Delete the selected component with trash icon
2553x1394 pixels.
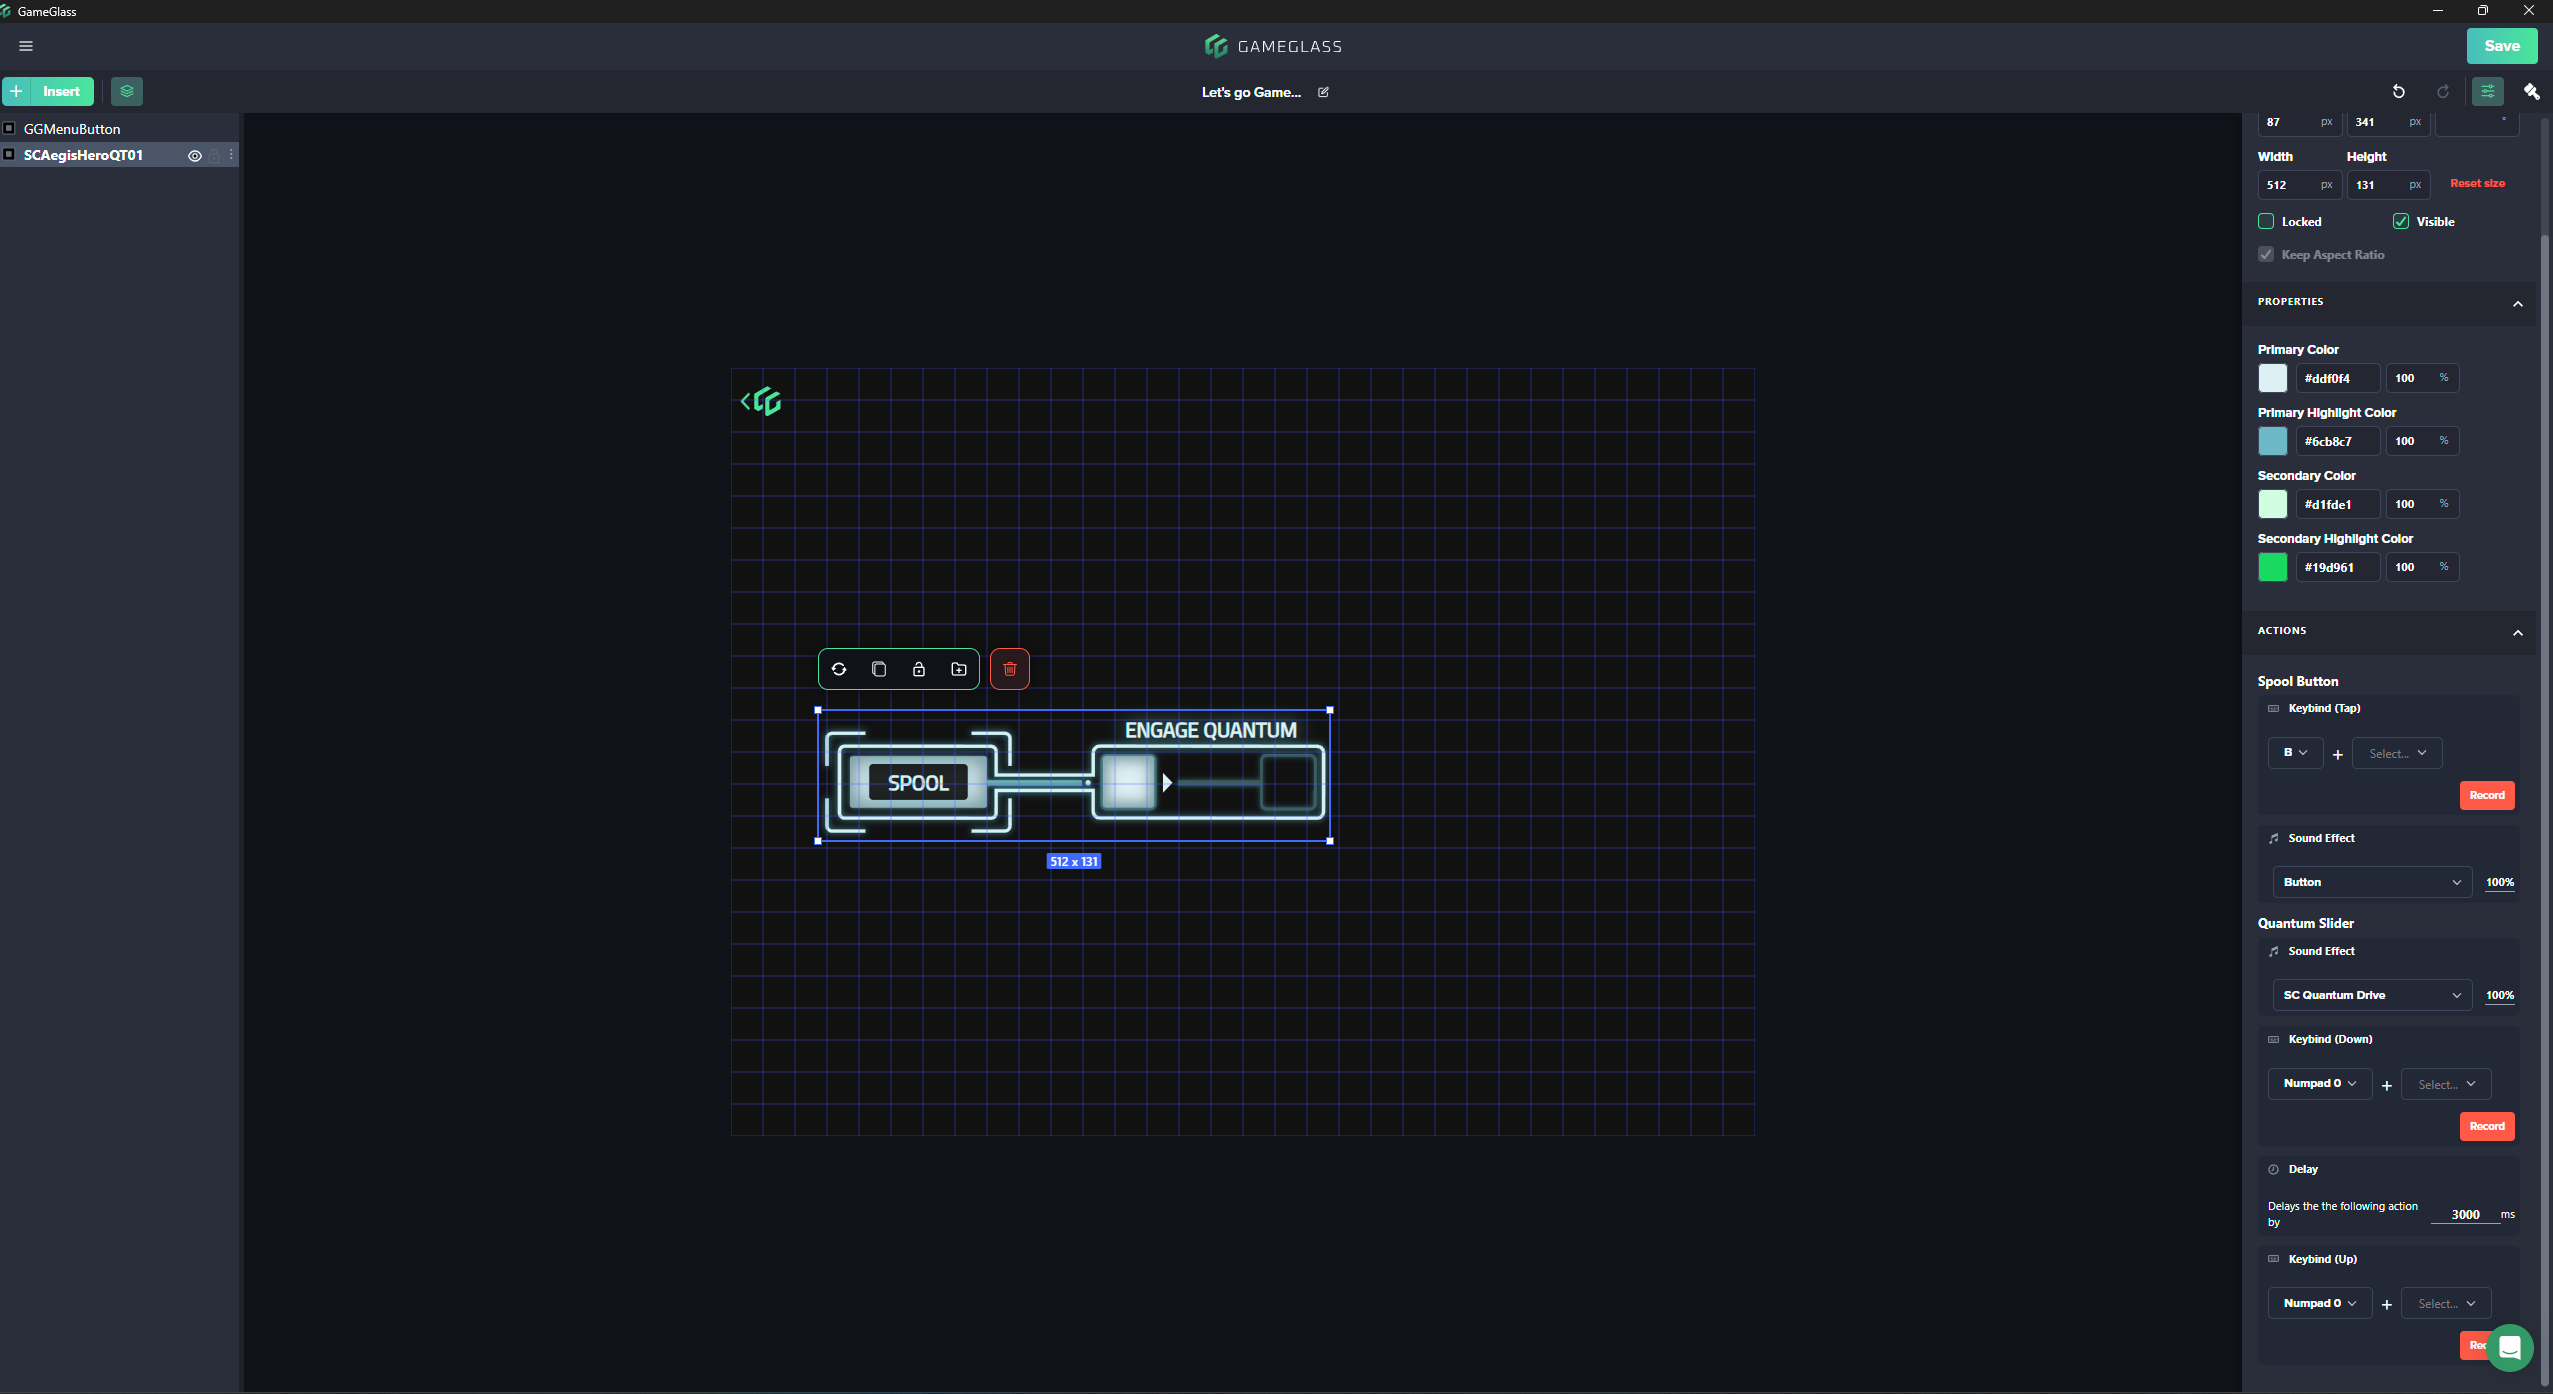1010,669
